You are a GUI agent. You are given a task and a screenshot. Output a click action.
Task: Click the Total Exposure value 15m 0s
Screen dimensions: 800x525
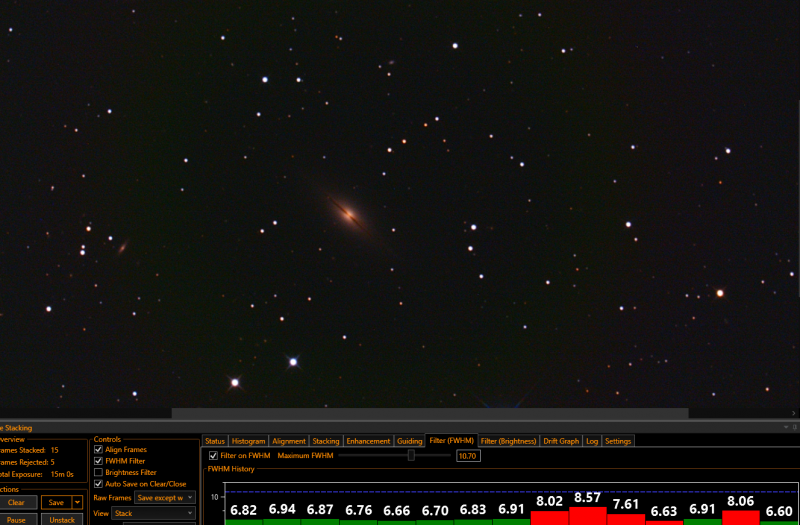62,474
